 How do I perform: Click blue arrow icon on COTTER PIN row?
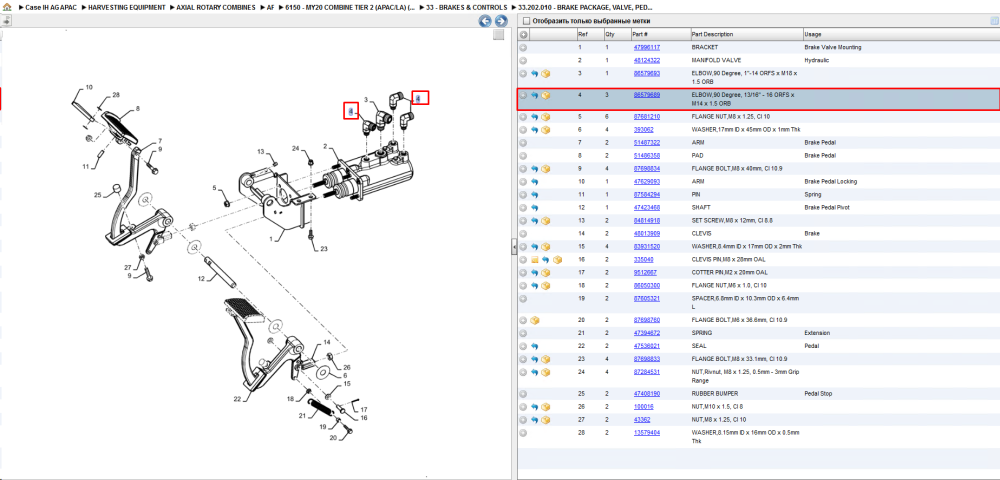534,273
